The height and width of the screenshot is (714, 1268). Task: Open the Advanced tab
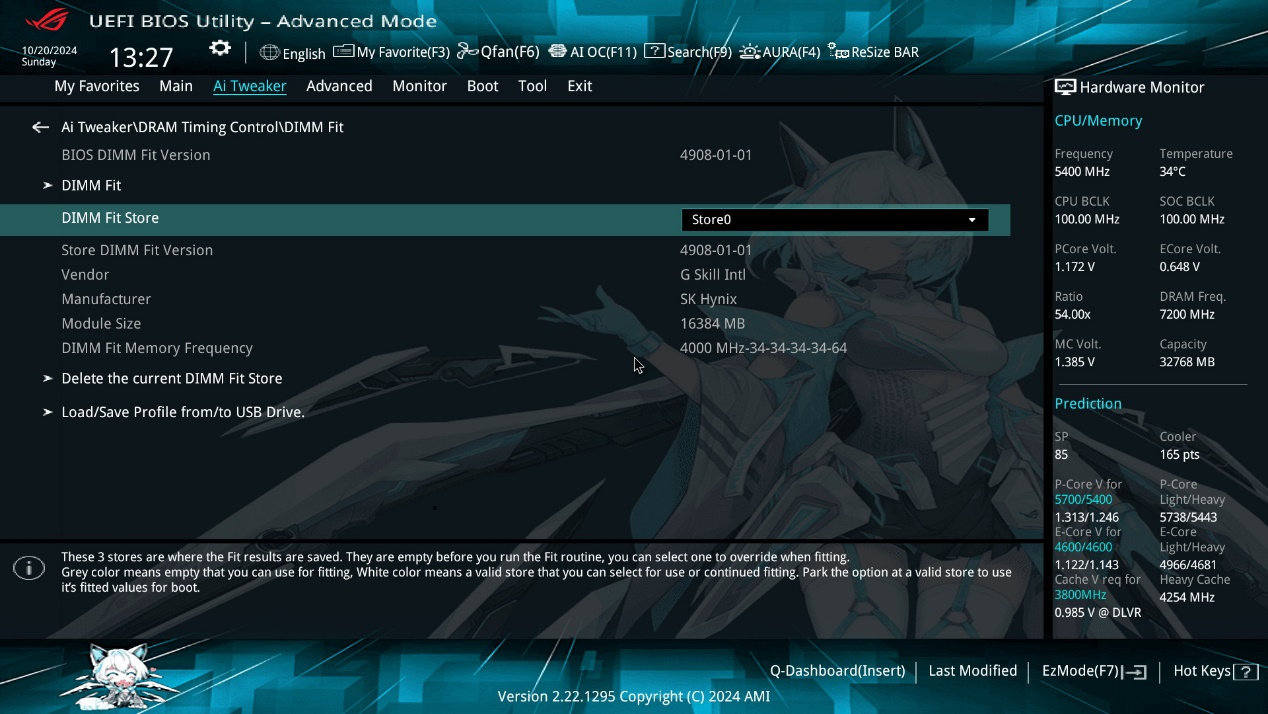click(339, 86)
